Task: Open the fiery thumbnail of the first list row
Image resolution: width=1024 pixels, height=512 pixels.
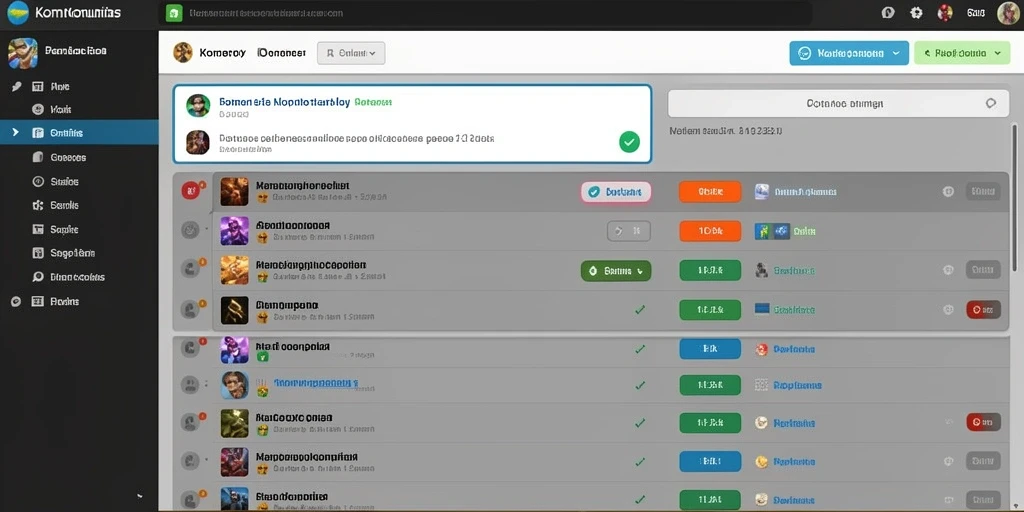Action: (x=234, y=191)
